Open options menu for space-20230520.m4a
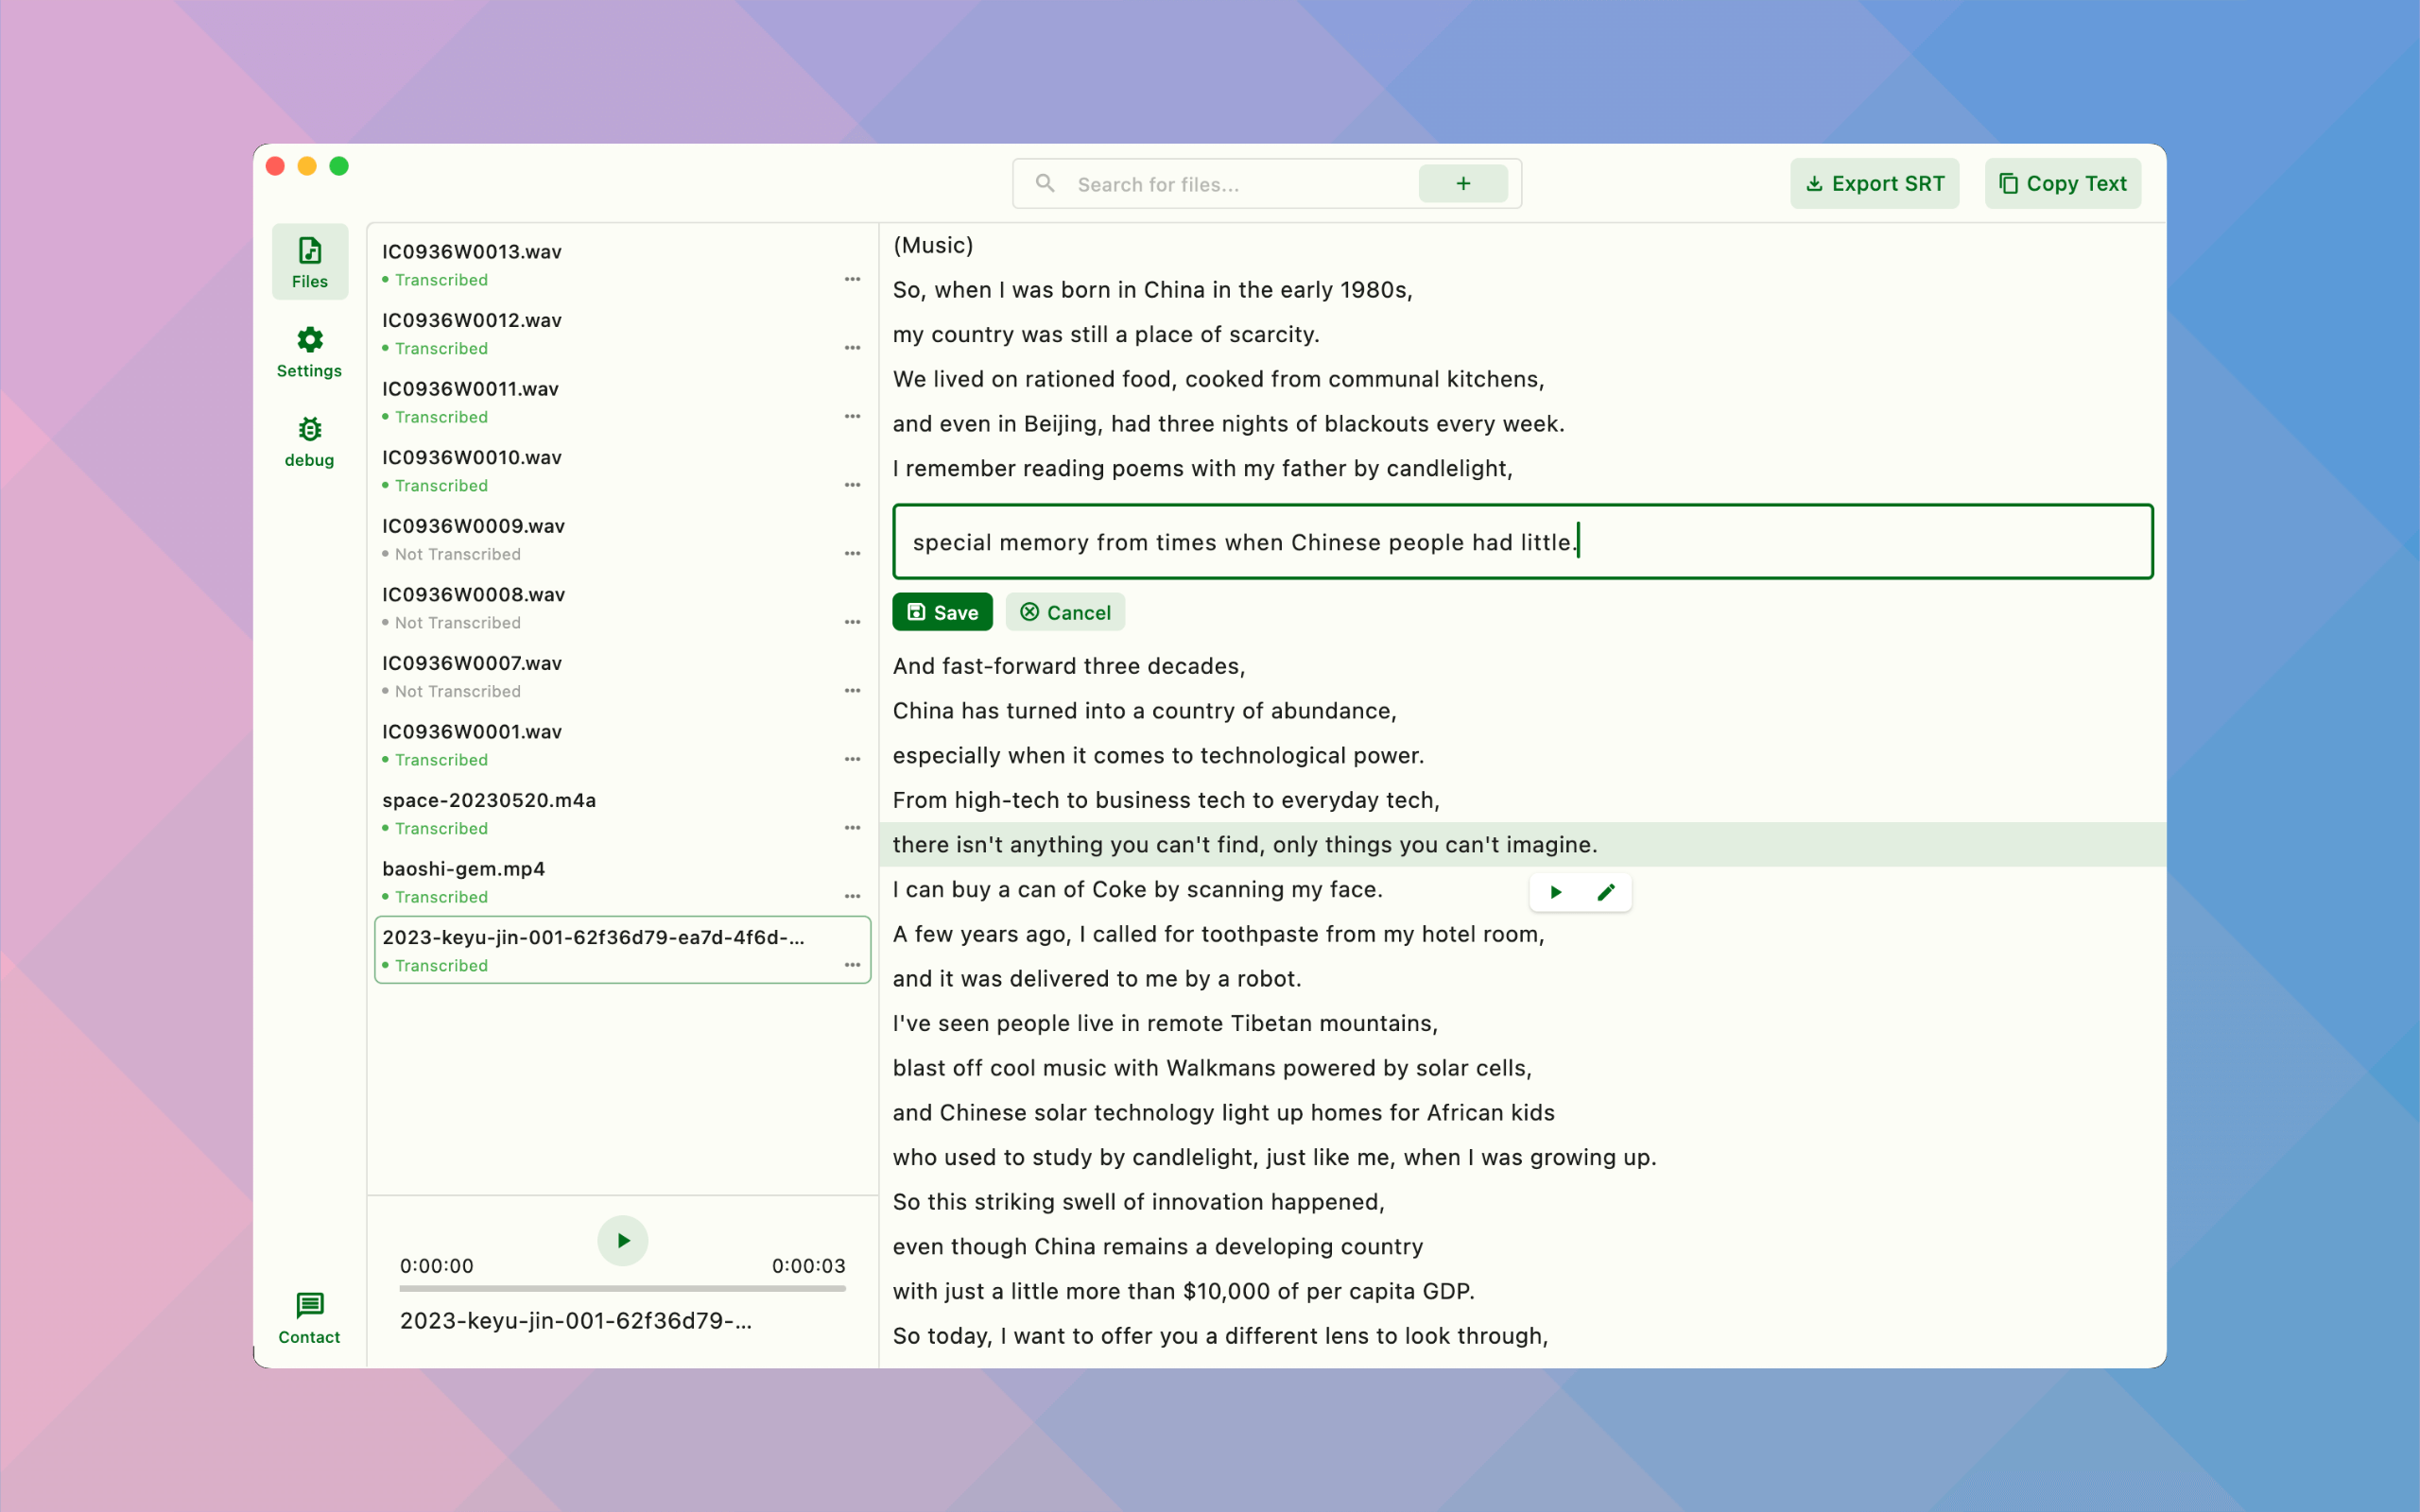This screenshot has height=1512, width=2420. [x=852, y=826]
